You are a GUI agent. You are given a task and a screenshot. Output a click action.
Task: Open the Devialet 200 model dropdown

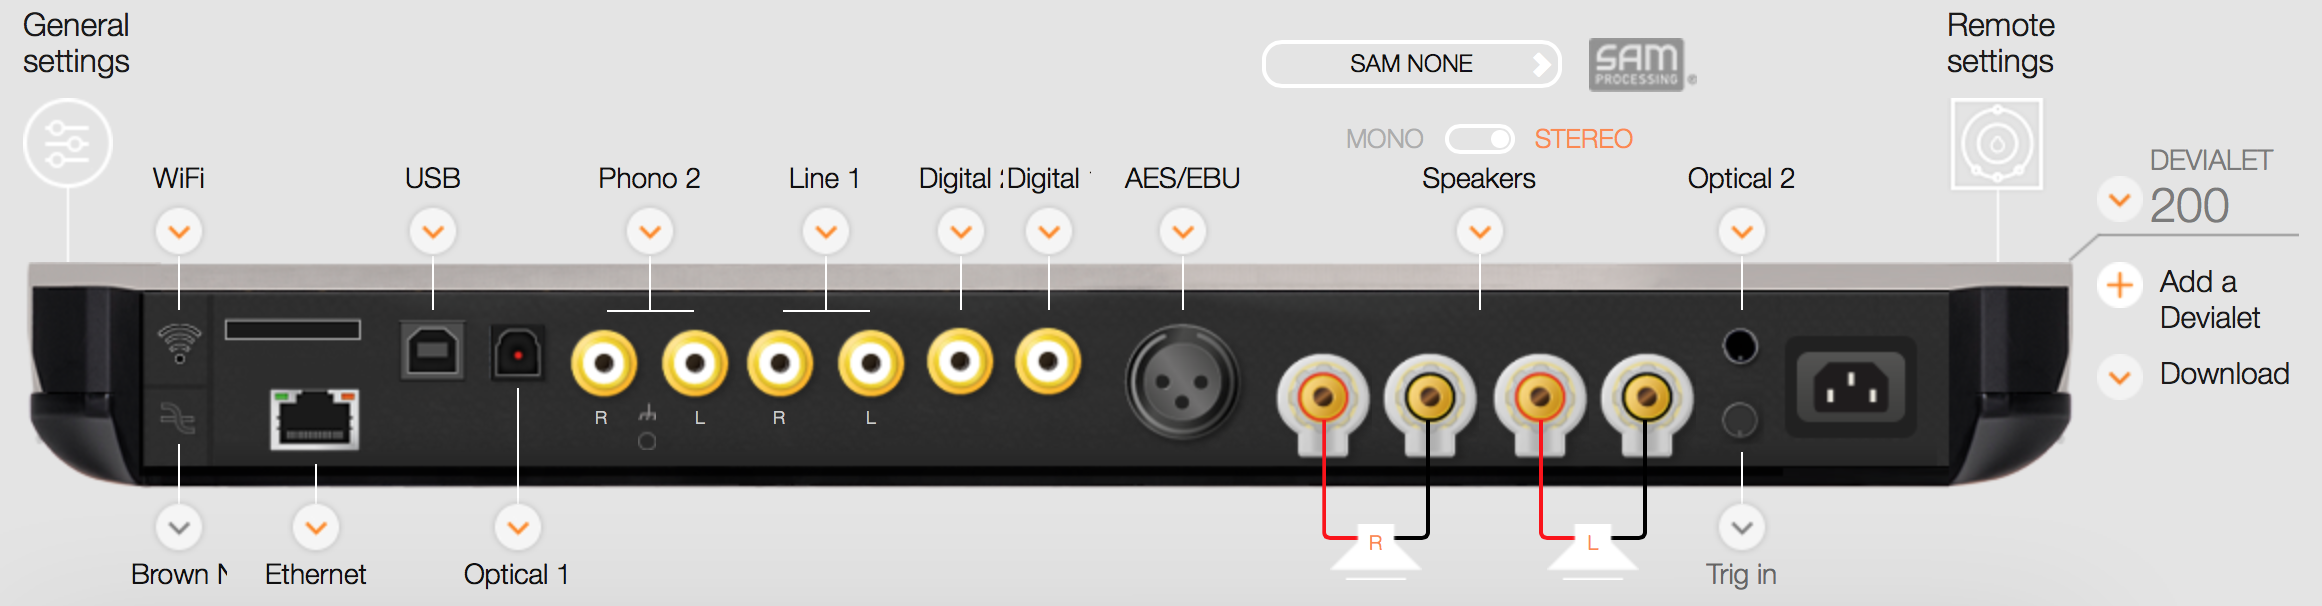(2119, 200)
